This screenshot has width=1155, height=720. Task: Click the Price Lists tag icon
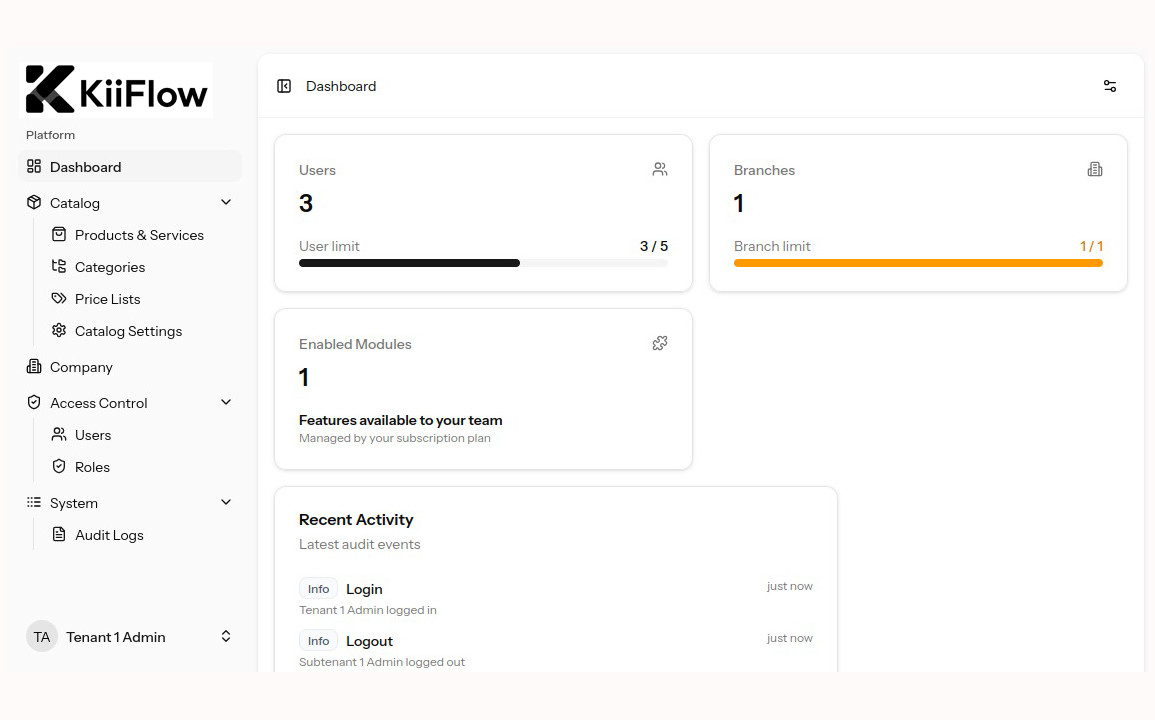click(x=61, y=298)
